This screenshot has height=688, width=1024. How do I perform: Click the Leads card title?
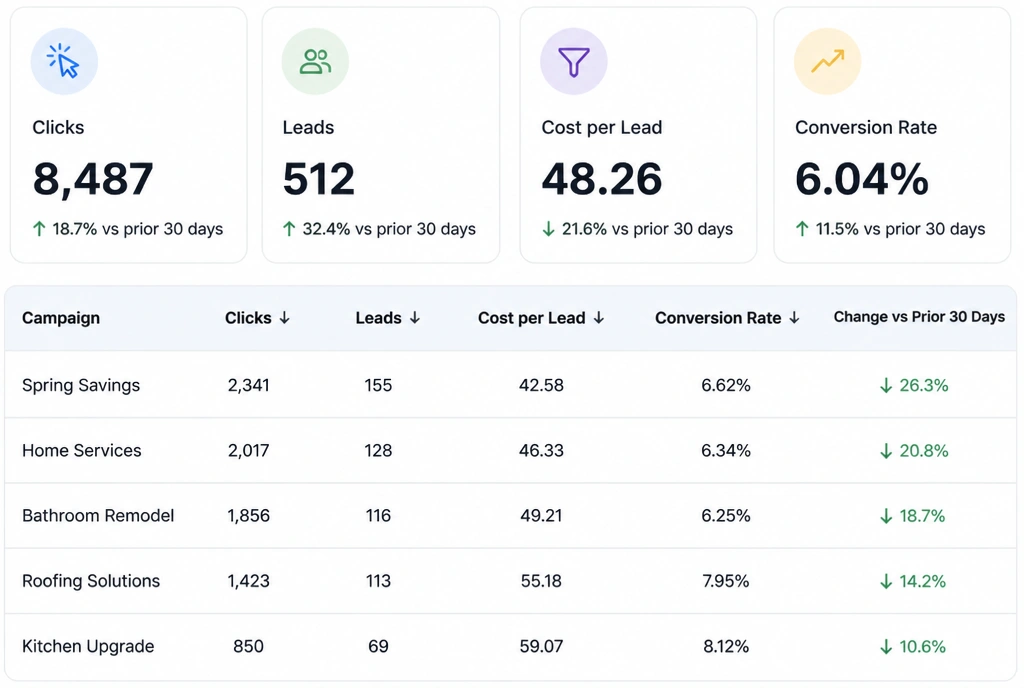[308, 127]
